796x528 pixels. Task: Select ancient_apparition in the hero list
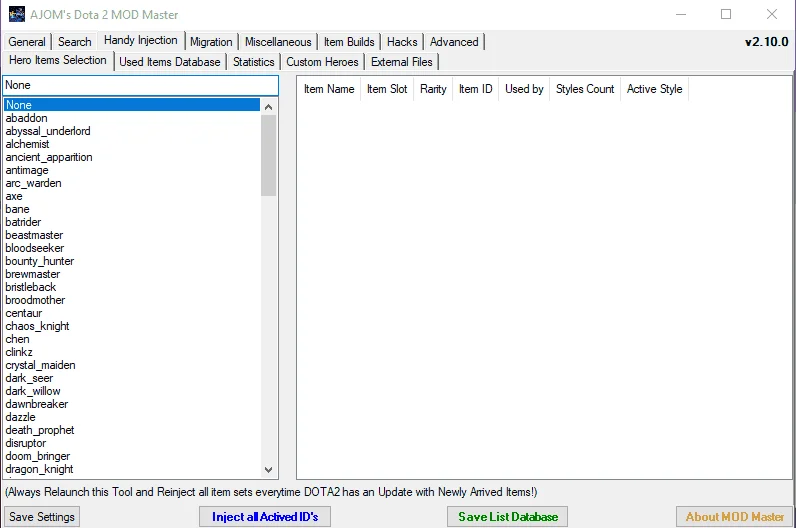[x=132, y=157]
